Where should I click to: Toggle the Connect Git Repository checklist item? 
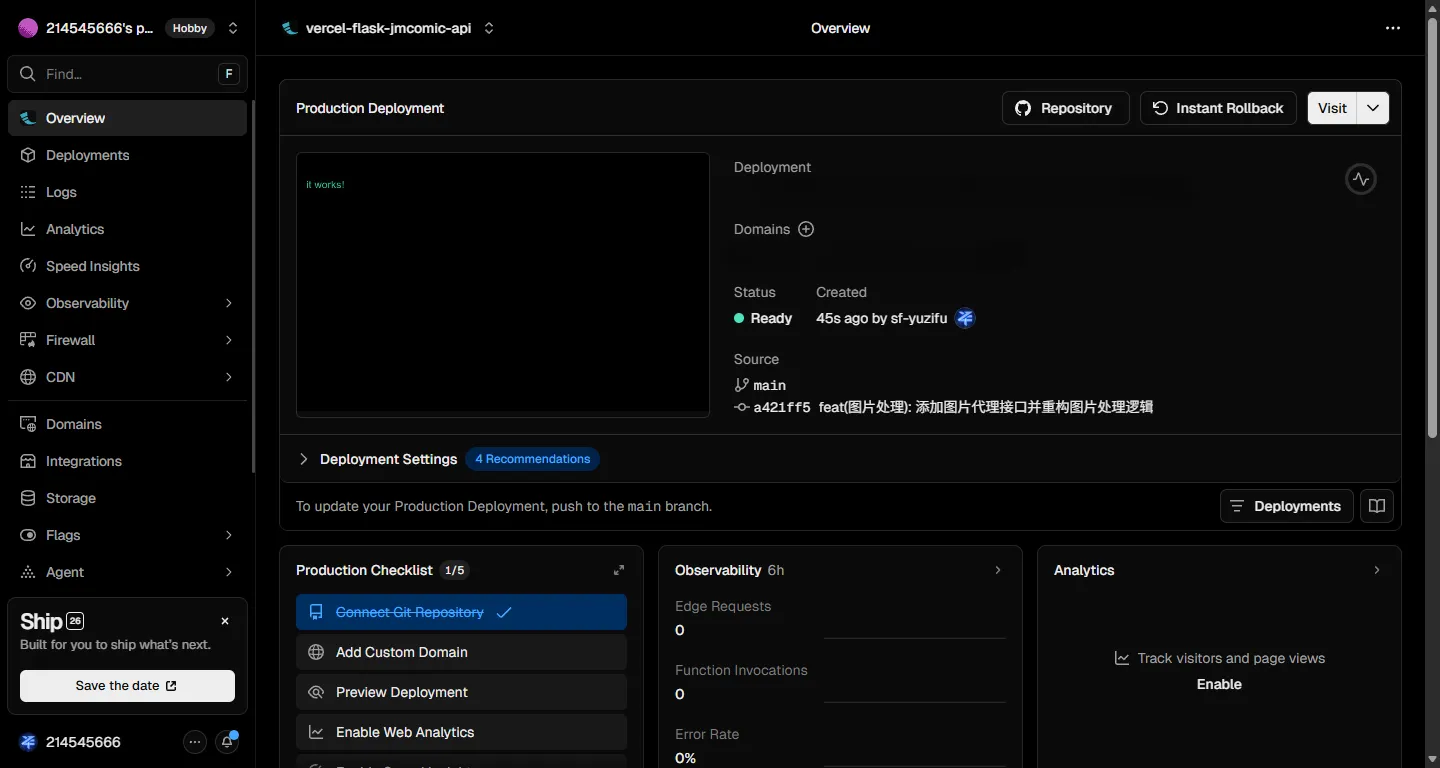point(461,612)
